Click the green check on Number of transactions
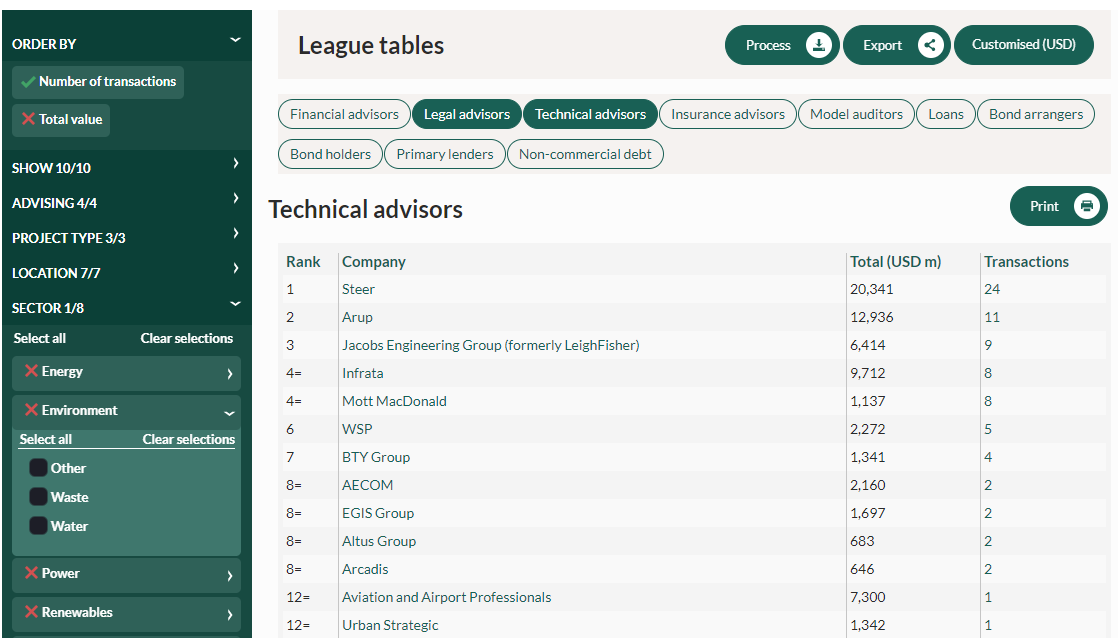1118x638 pixels. [x=28, y=82]
